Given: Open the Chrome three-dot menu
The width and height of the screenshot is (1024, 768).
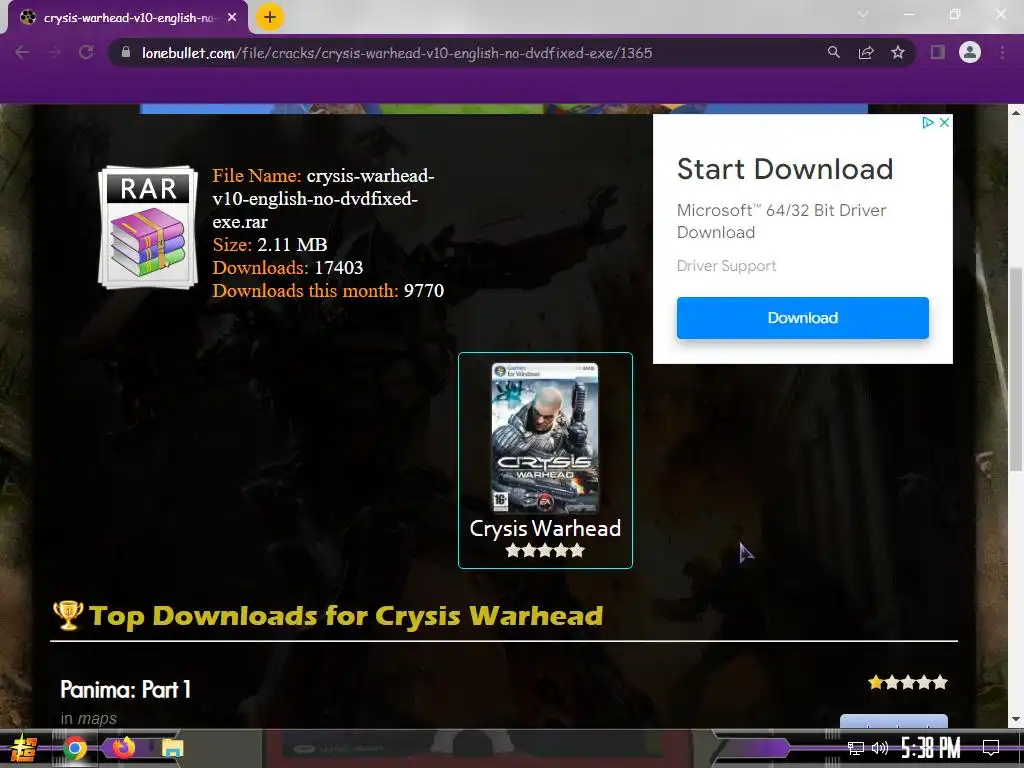Looking at the screenshot, I should tap(1002, 52).
